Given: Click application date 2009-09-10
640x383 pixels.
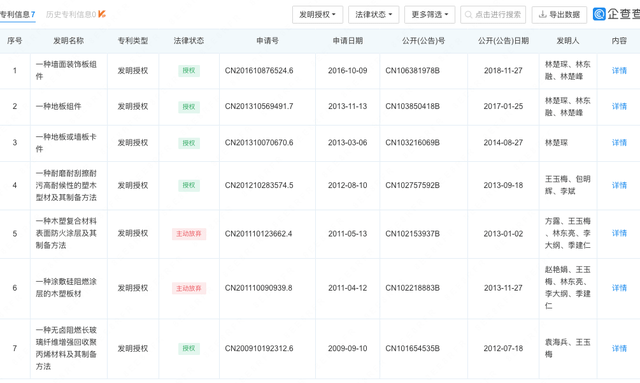Looking at the screenshot, I should point(348,349).
